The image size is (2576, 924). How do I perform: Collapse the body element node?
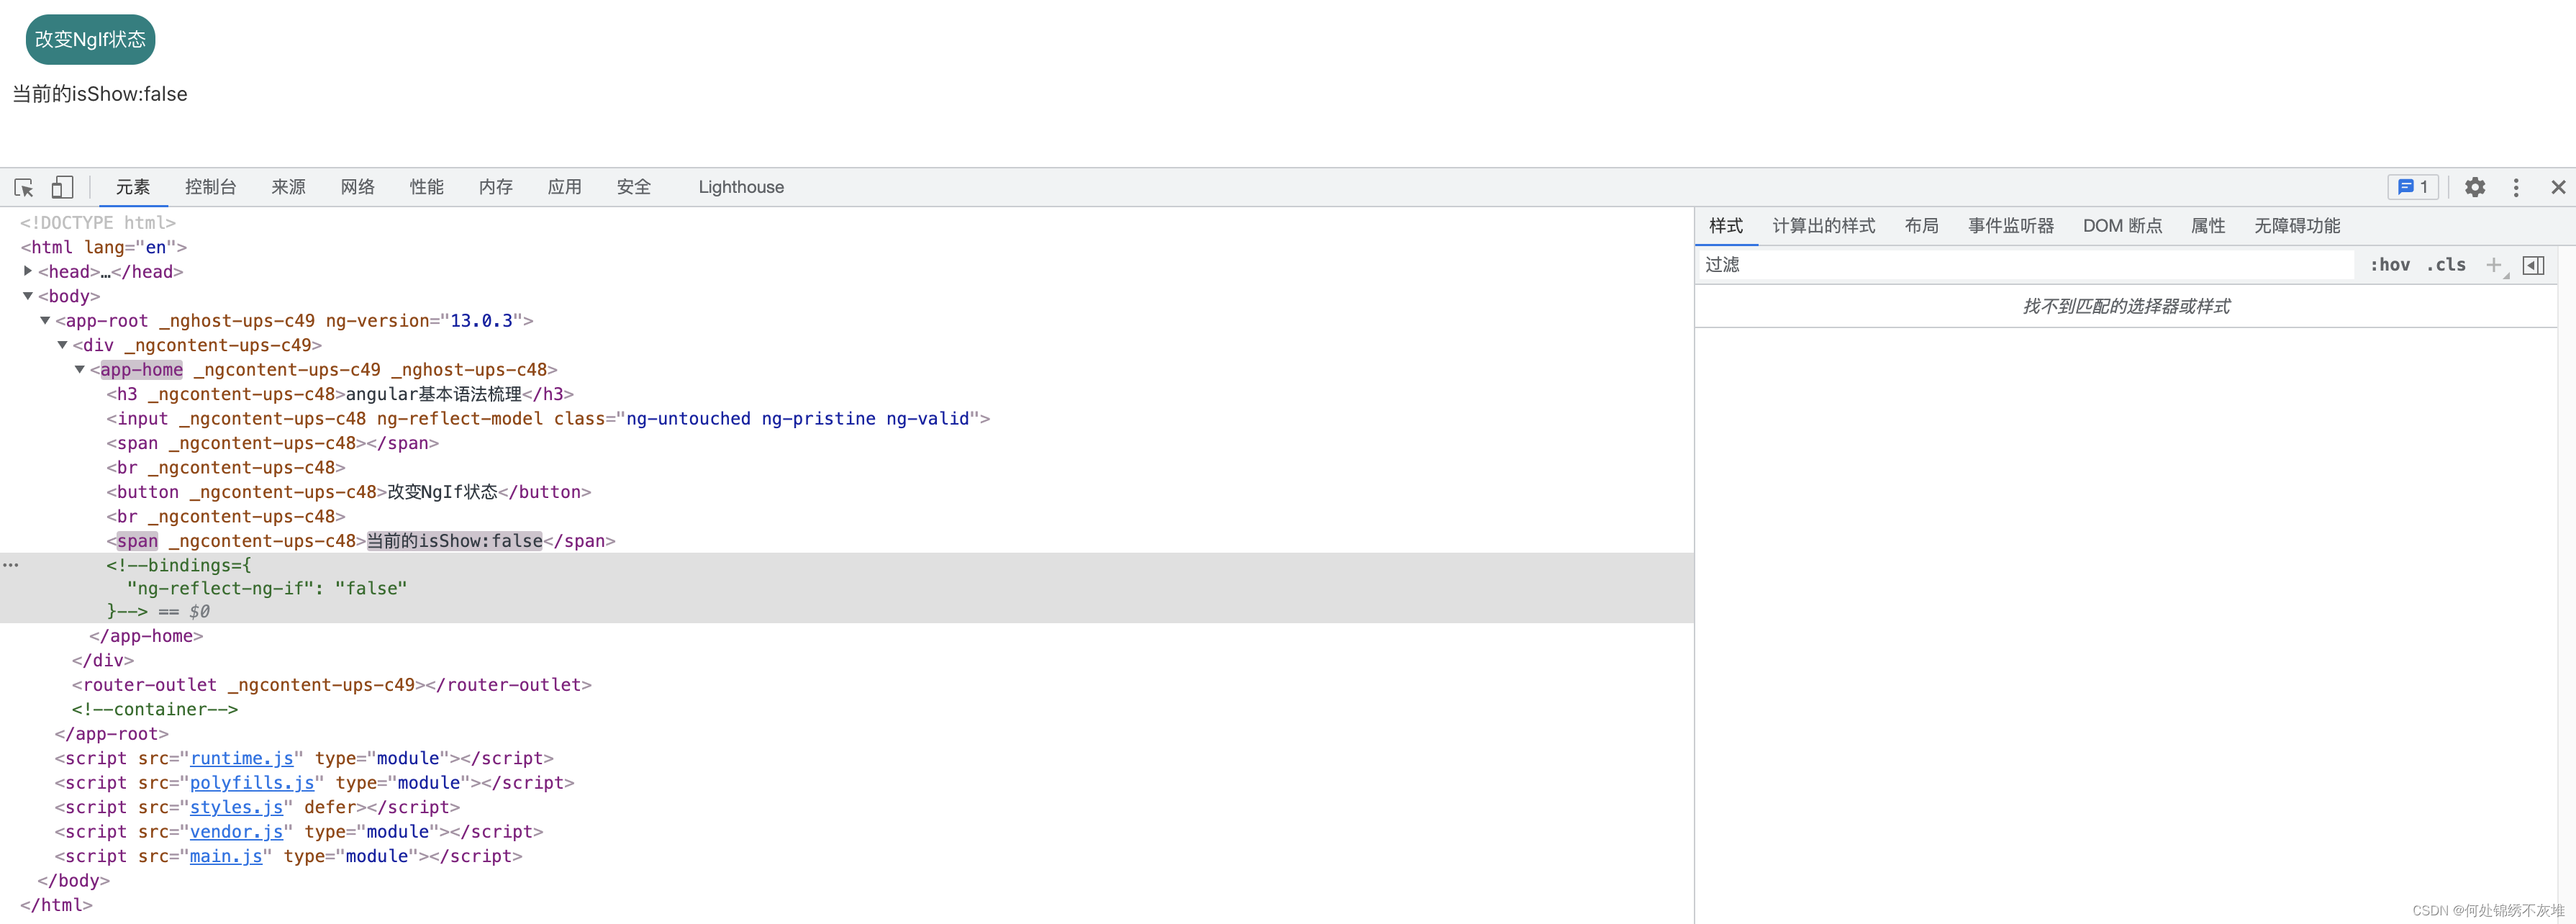click(x=28, y=296)
